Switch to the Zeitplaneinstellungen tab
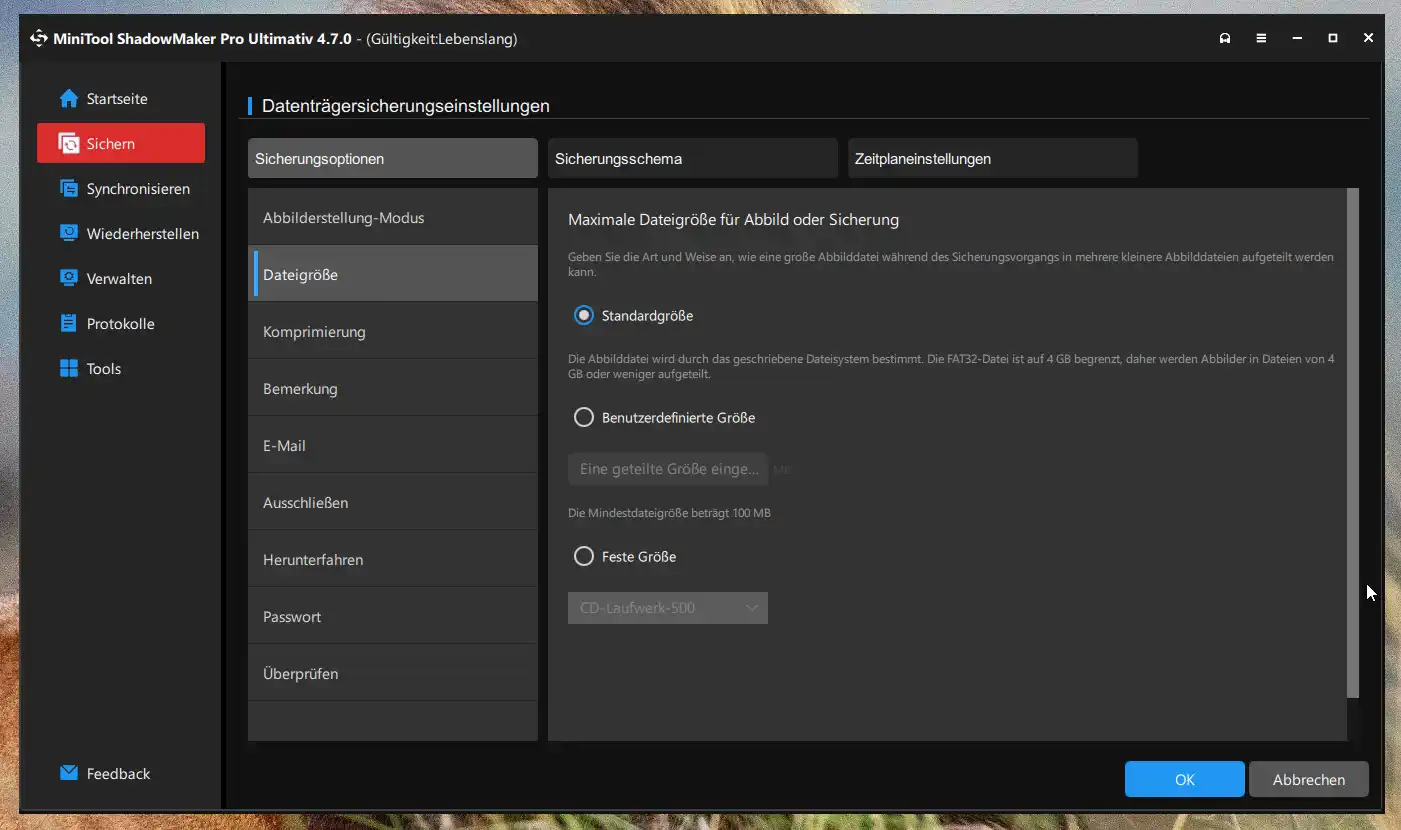 coord(993,159)
